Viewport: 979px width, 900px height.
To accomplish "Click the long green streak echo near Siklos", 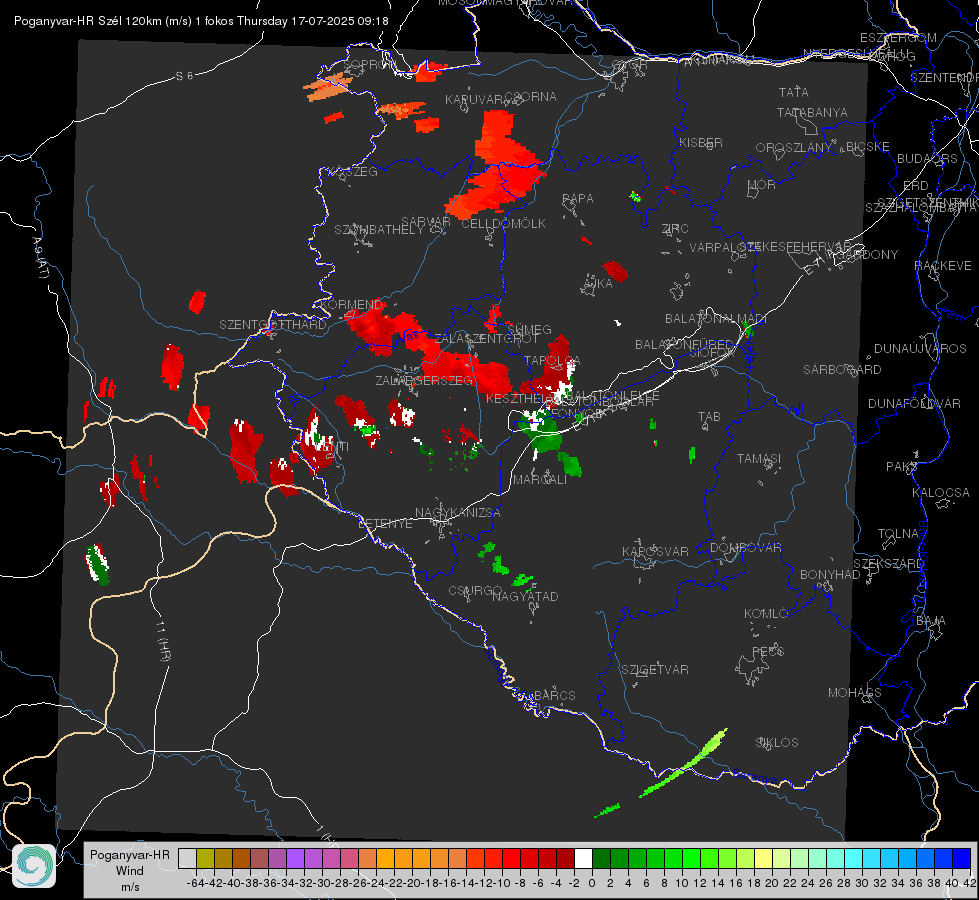I will pyautogui.click(x=684, y=764).
